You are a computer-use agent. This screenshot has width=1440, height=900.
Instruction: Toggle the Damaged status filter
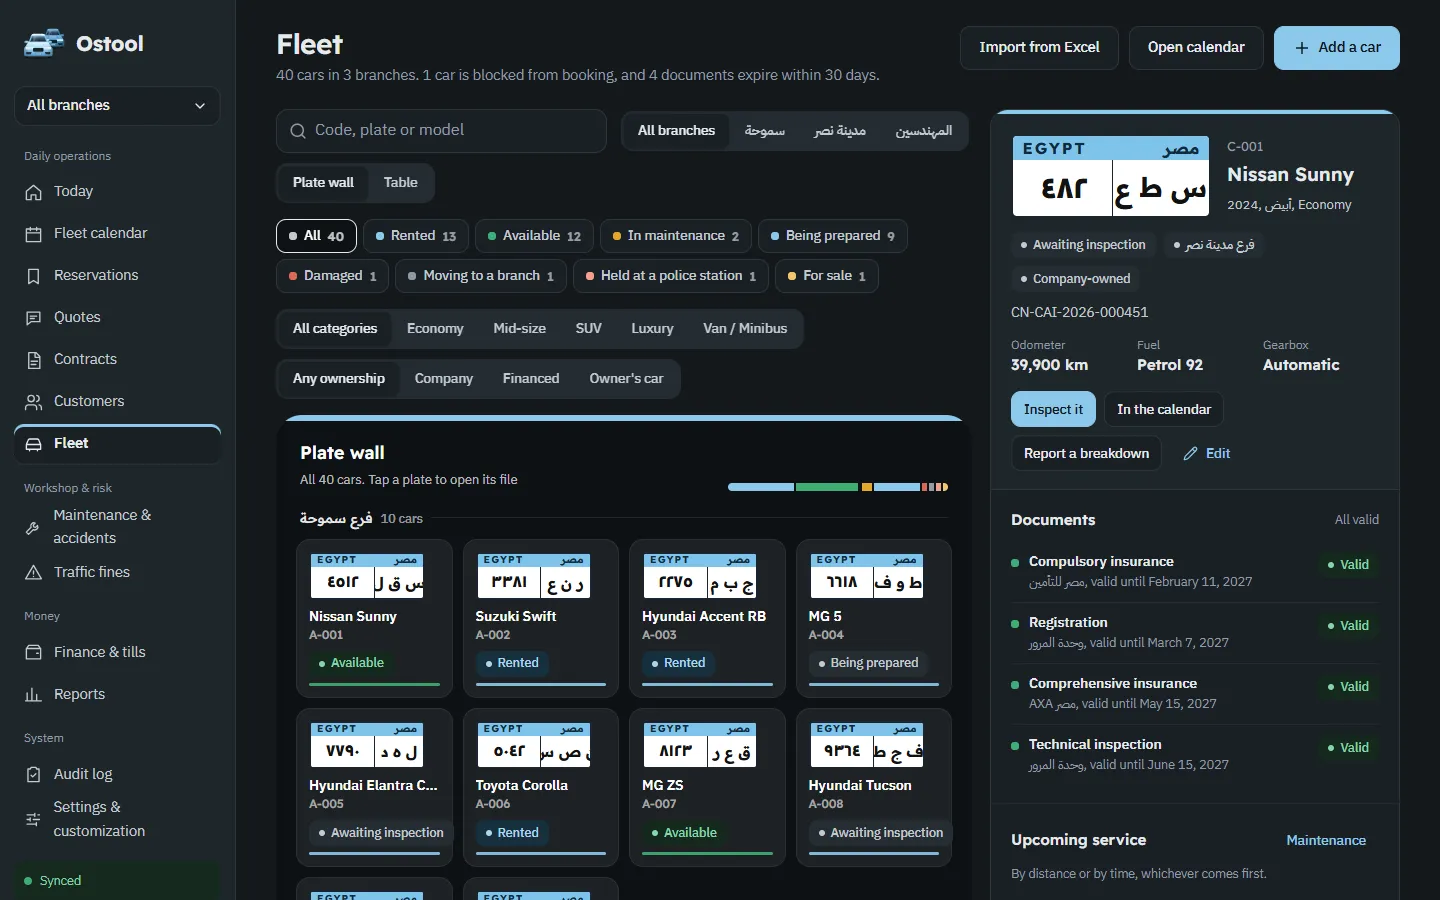pos(332,276)
